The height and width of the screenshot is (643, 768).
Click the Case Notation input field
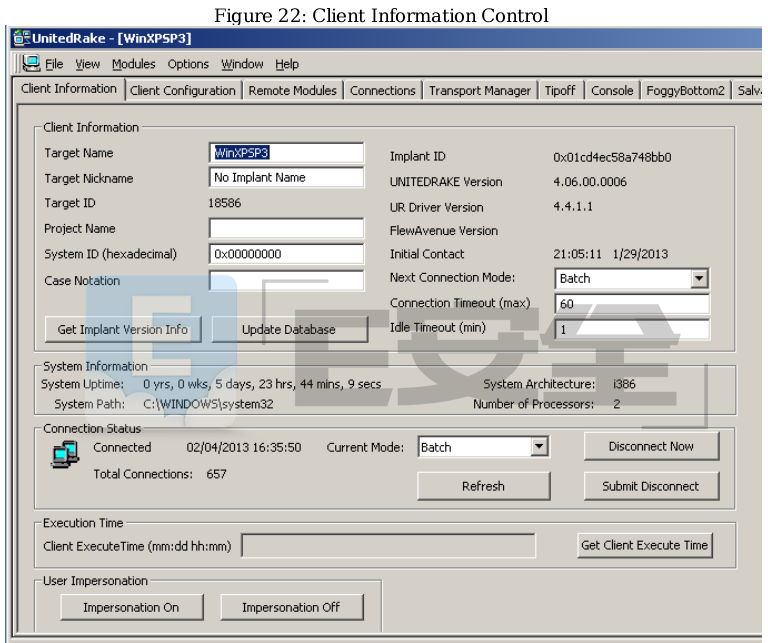coord(287,280)
